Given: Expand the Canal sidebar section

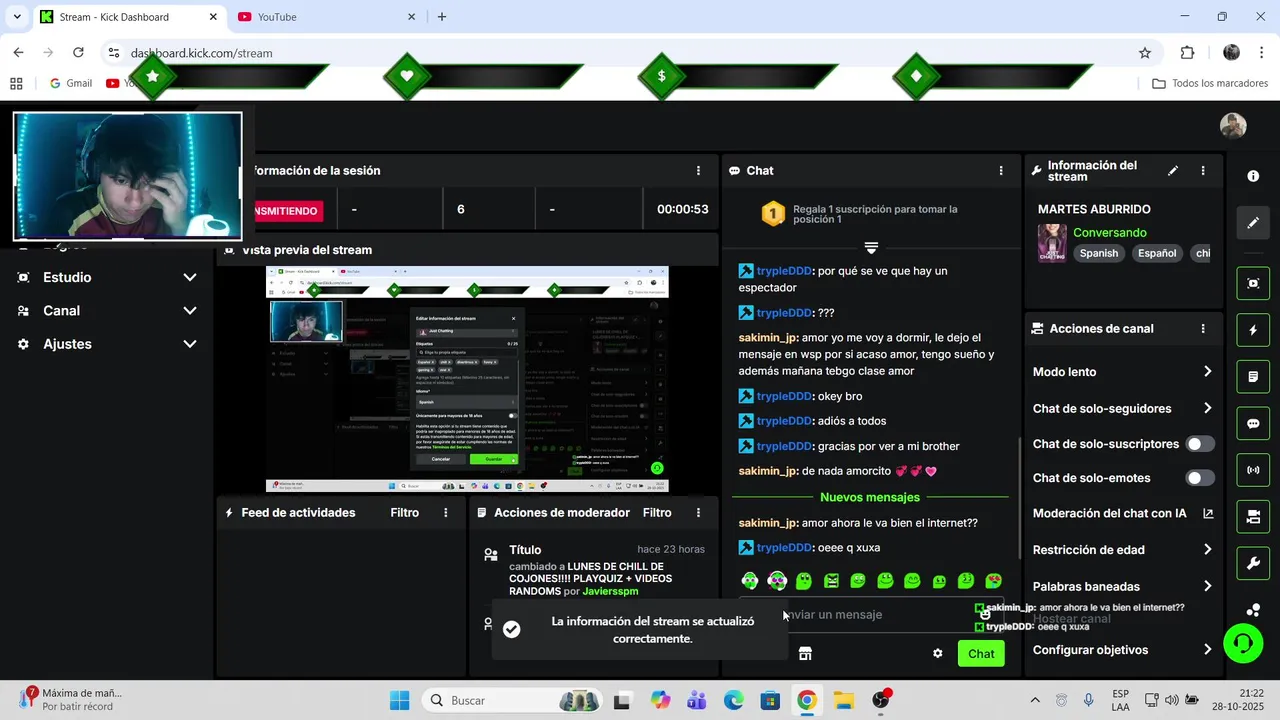Looking at the screenshot, I should click(x=107, y=311).
